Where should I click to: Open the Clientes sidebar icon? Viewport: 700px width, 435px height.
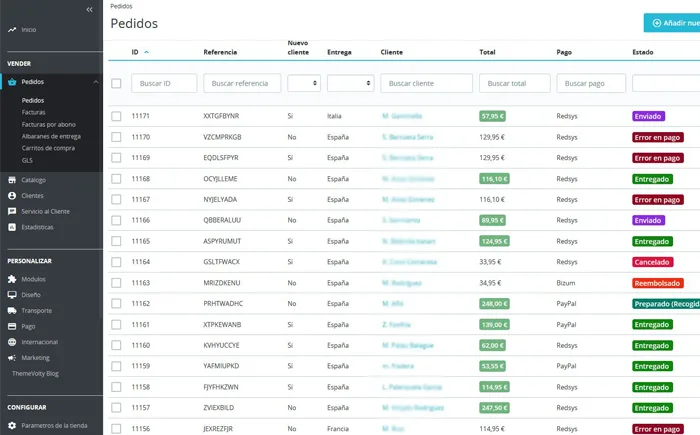click(x=11, y=196)
